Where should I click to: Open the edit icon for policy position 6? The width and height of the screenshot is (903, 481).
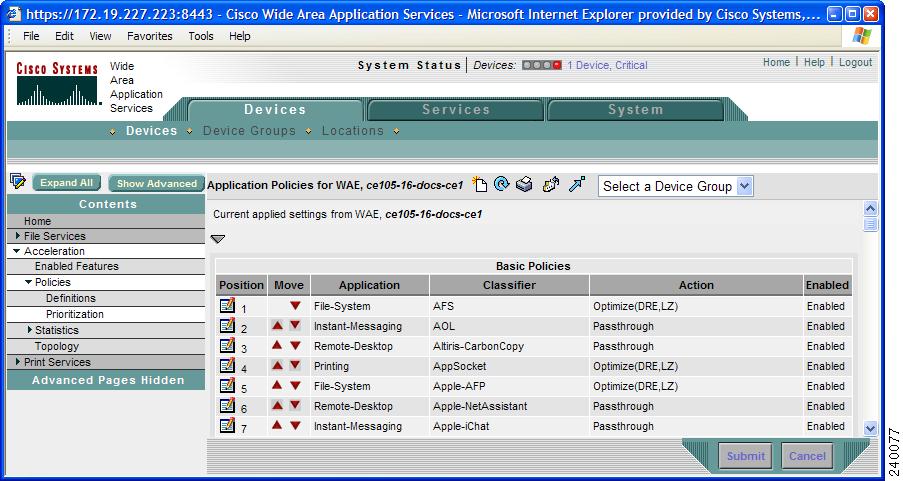(x=227, y=406)
